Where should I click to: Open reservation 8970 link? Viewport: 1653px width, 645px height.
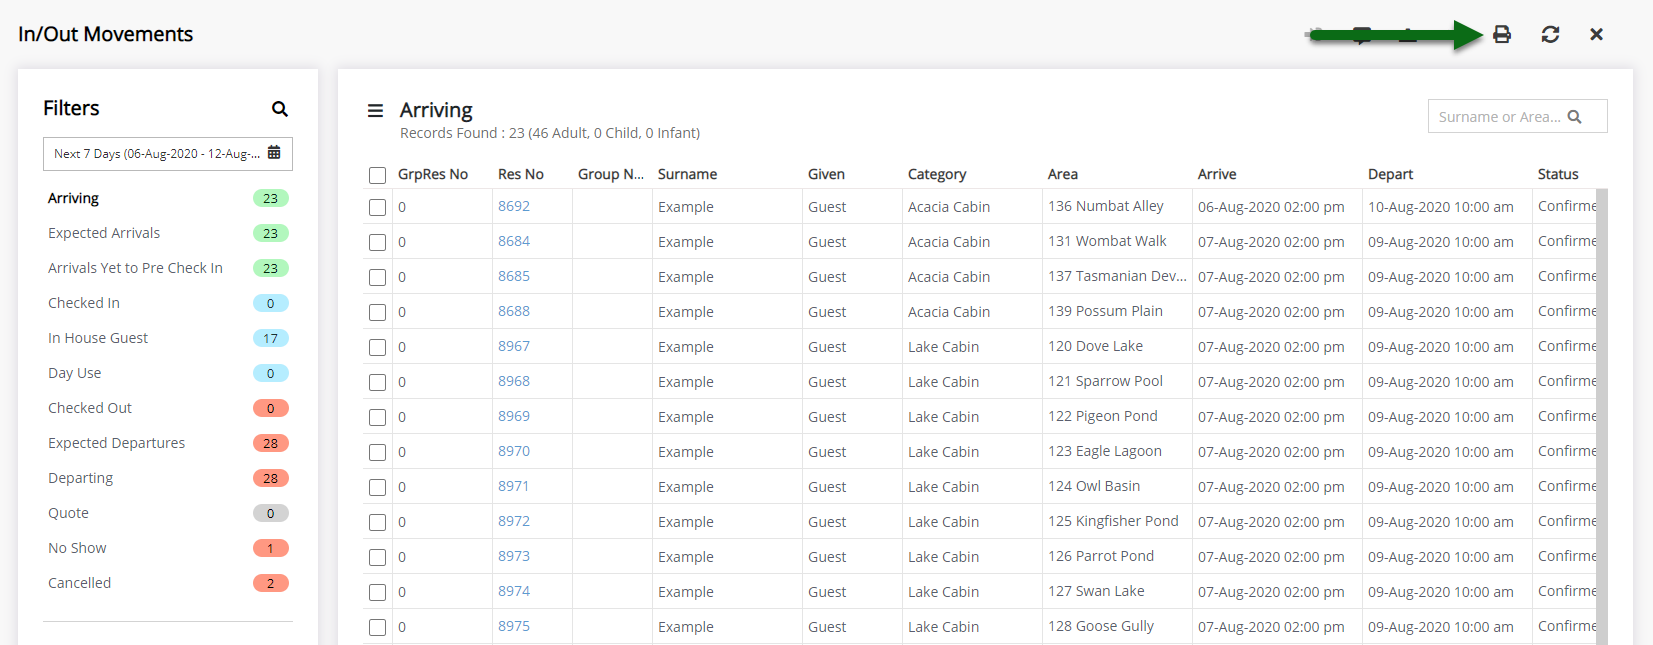[514, 451]
